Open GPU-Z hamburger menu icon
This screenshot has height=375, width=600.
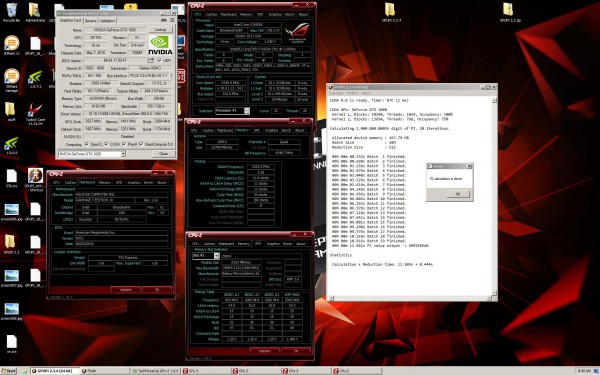click(x=172, y=20)
